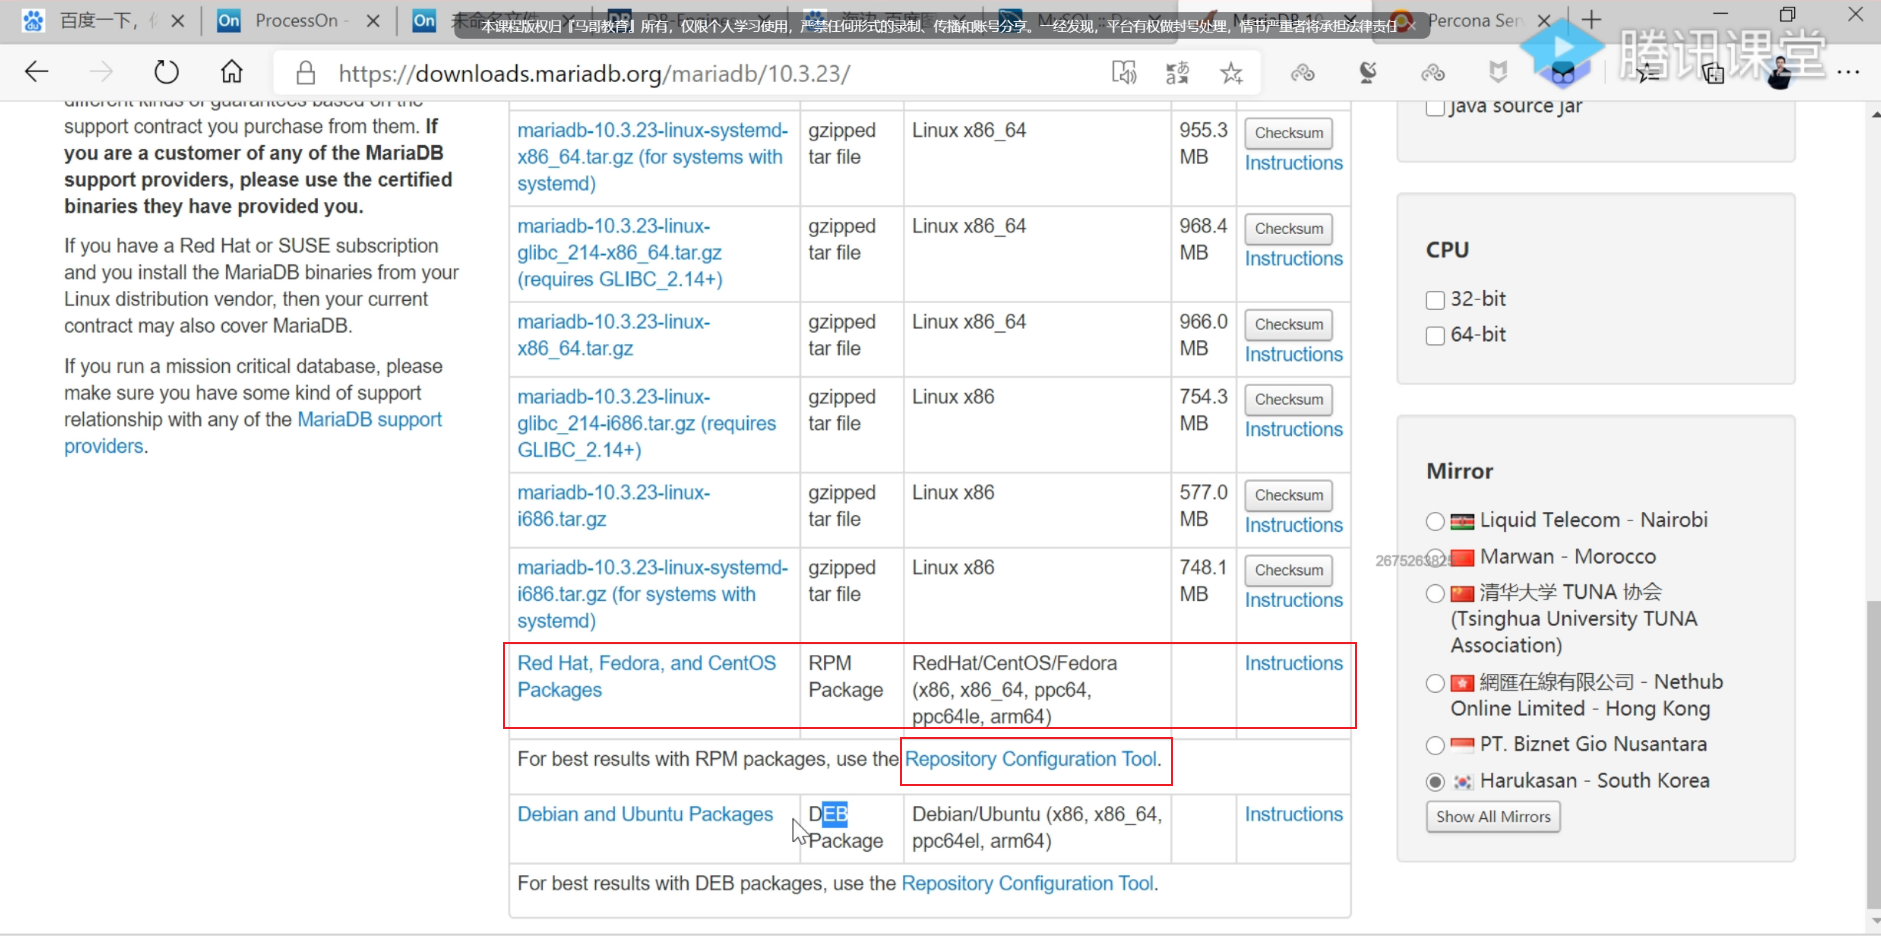This screenshot has height=936, width=1881.
Task: Click the scrollbar down arrow
Action: (1873, 921)
